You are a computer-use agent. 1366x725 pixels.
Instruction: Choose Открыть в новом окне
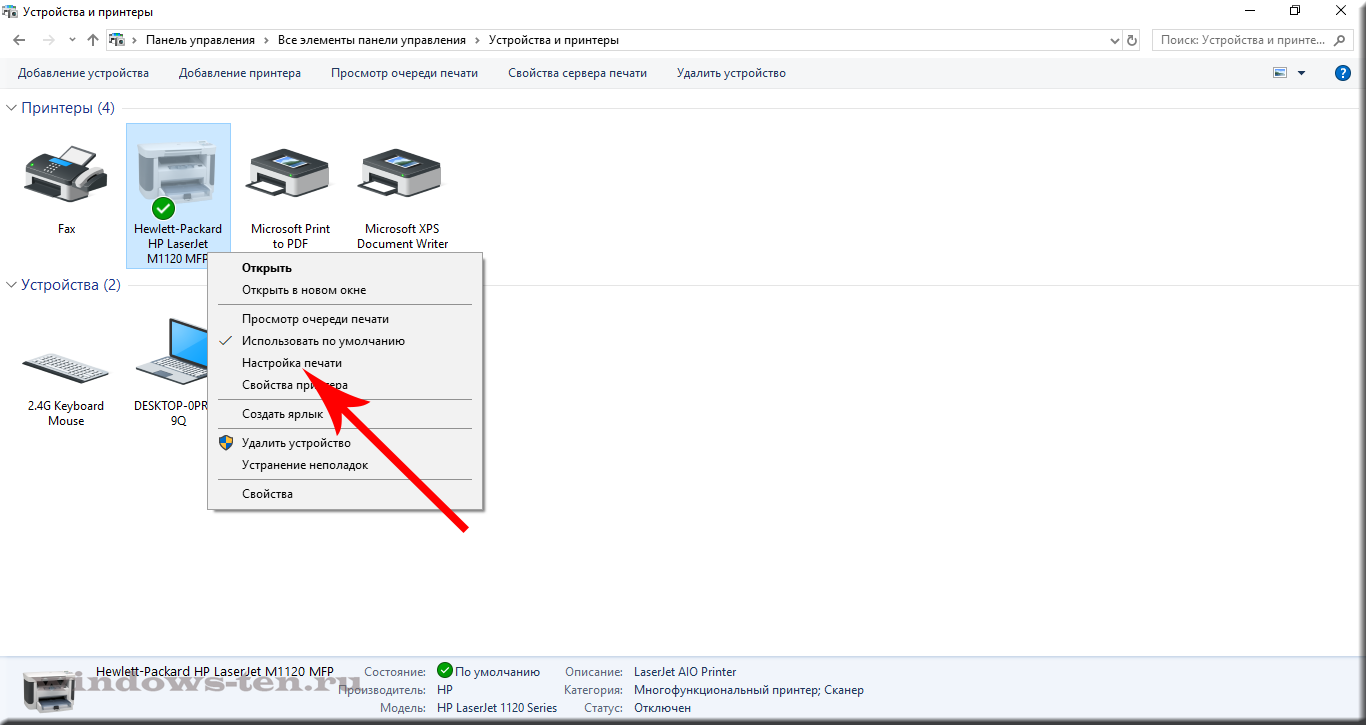coord(345,290)
